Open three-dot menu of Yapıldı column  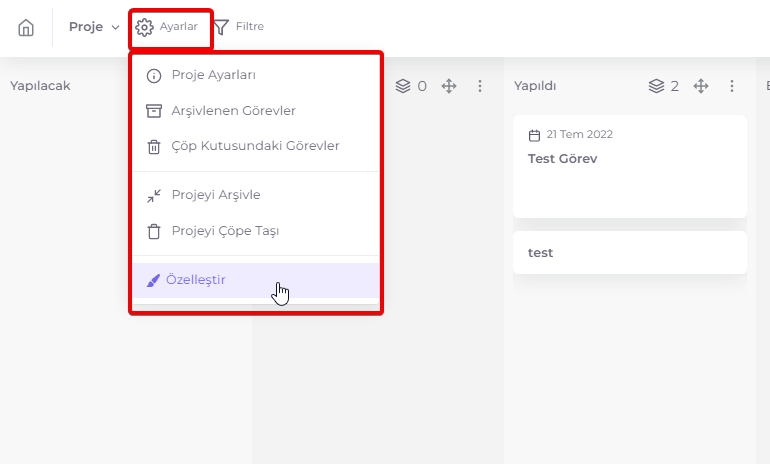[732, 86]
